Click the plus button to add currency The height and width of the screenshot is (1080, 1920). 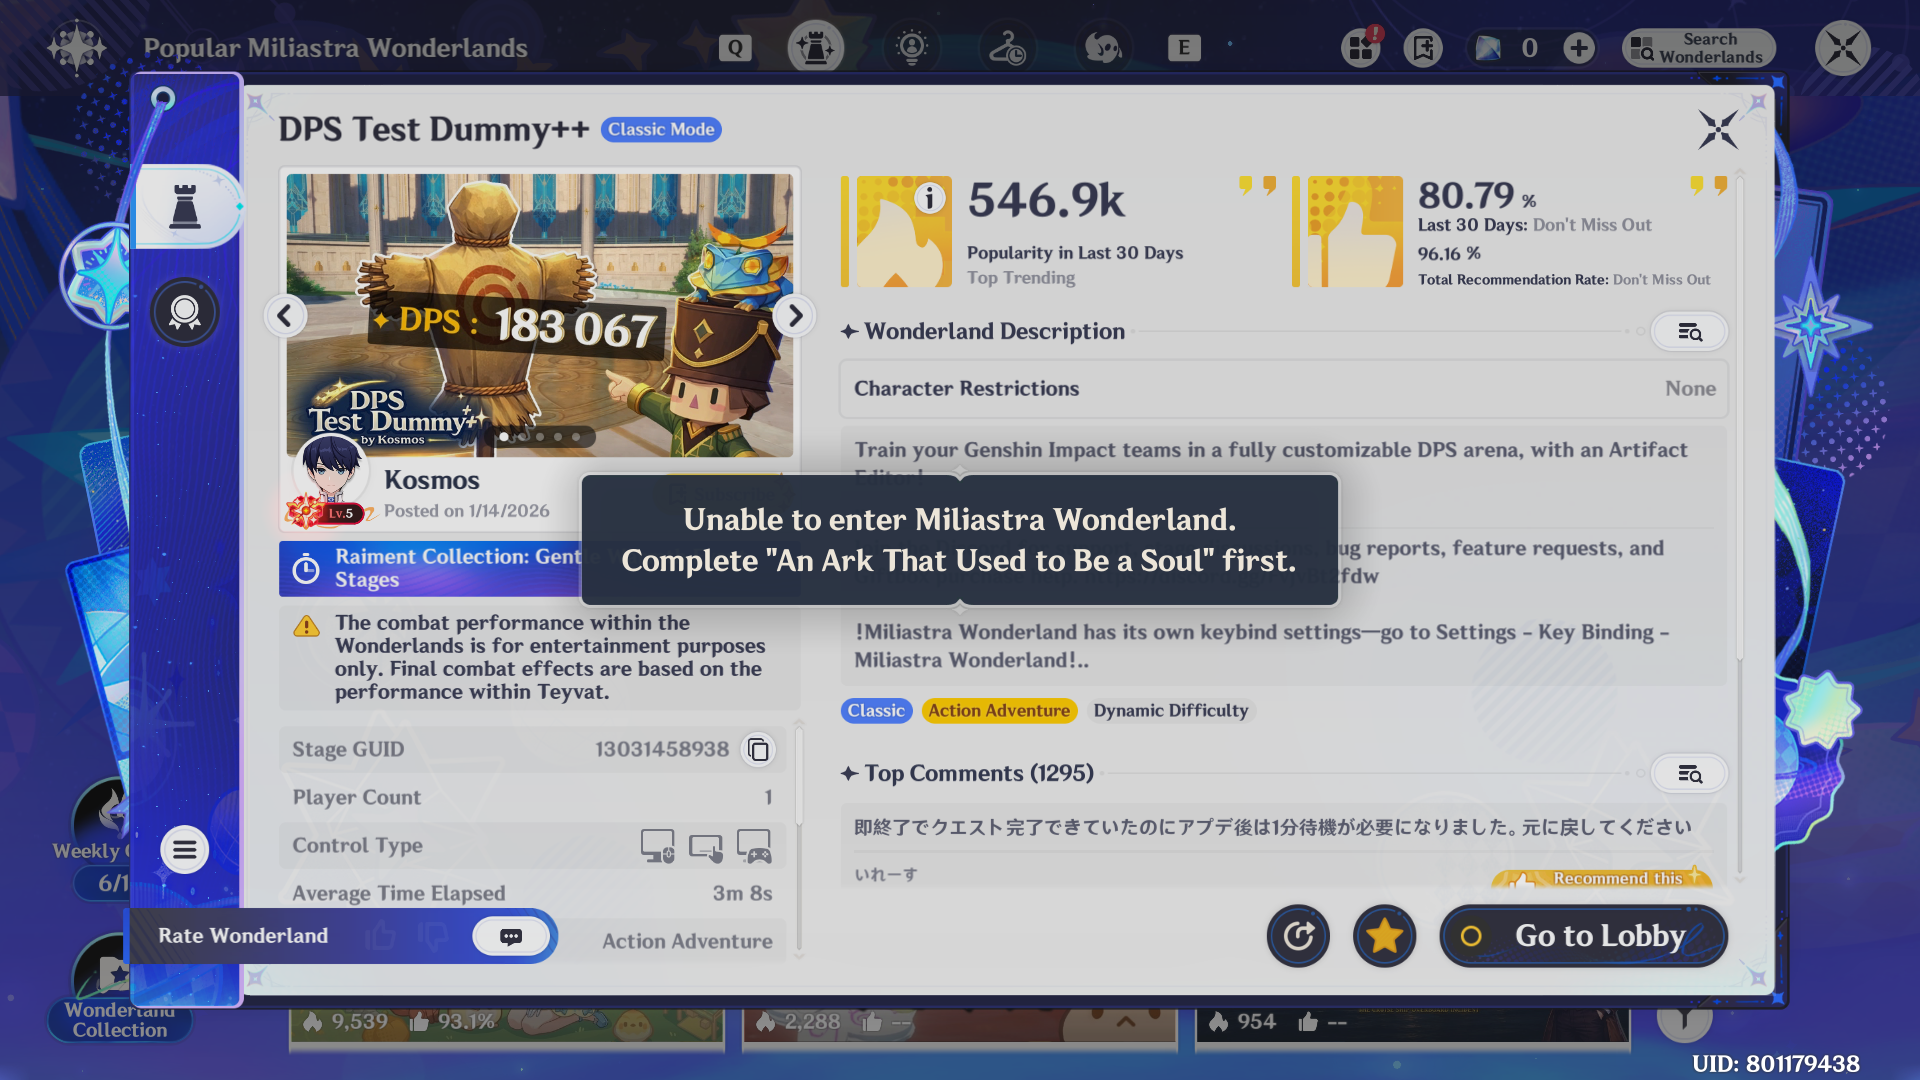(x=1579, y=48)
